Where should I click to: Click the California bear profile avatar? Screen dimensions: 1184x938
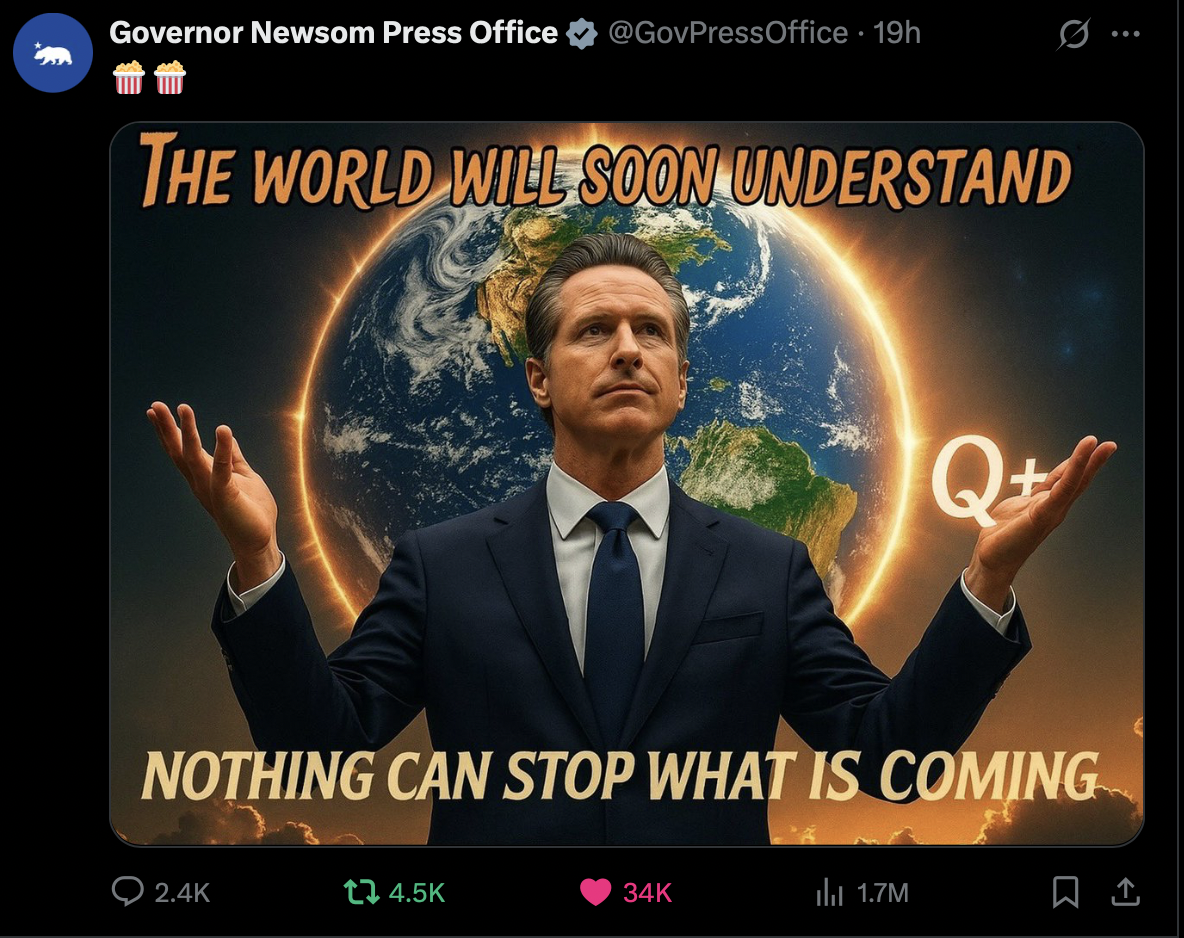[53, 53]
